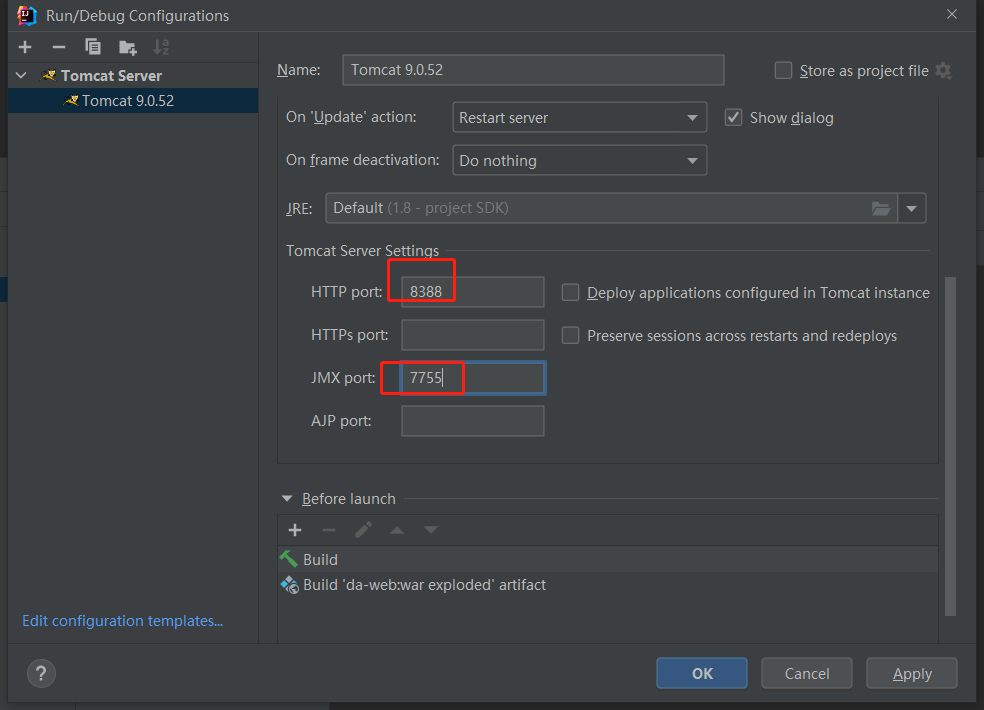Select the Build task row
984x710 pixels.
pyautogui.click(x=608, y=559)
